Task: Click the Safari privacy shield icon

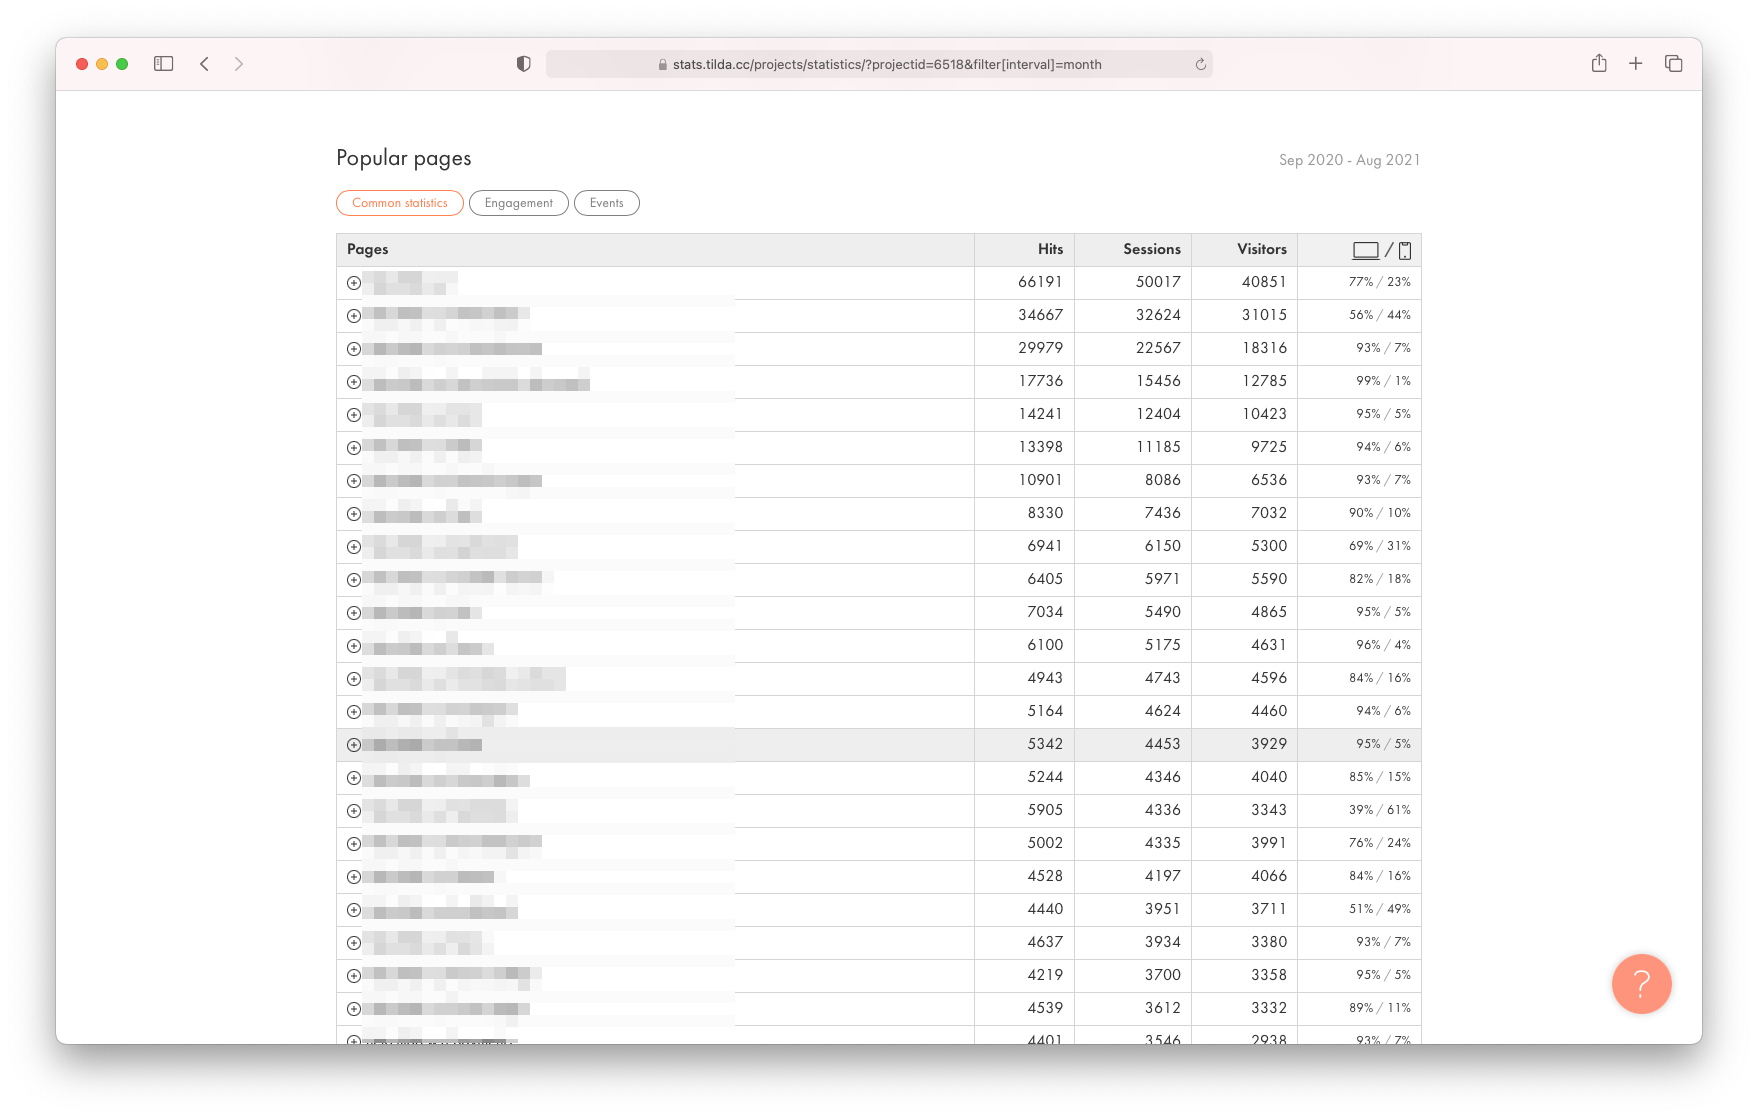Action: (523, 63)
